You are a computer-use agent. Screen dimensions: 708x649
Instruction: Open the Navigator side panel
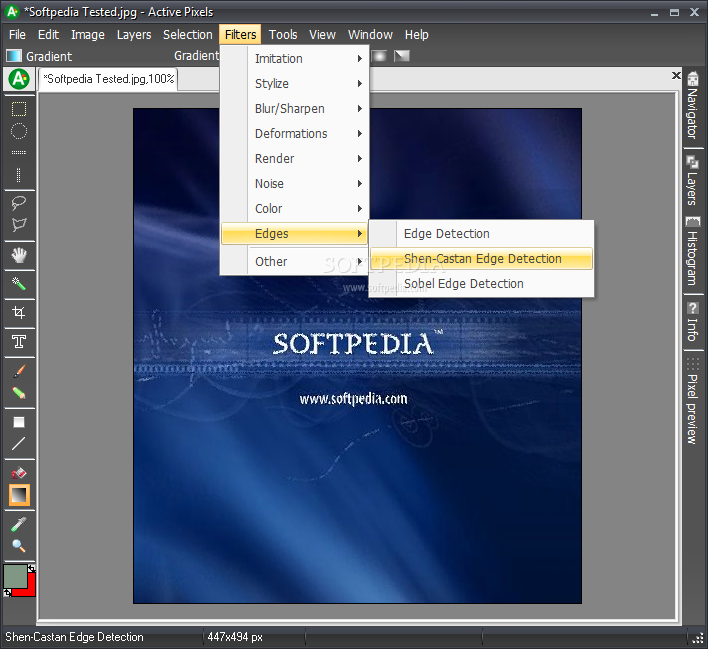(x=693, y=105)
